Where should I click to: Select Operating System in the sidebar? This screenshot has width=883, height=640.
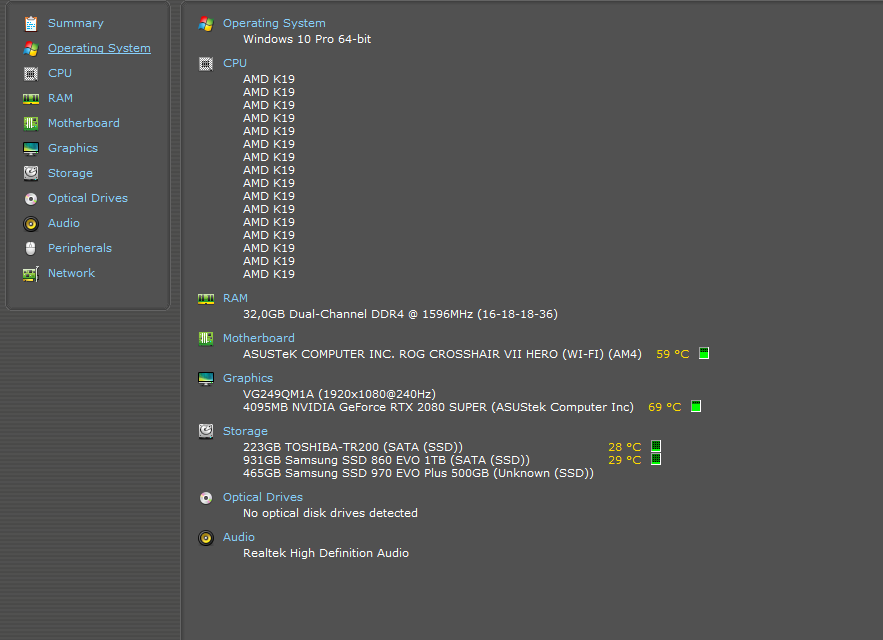point(99,48)
